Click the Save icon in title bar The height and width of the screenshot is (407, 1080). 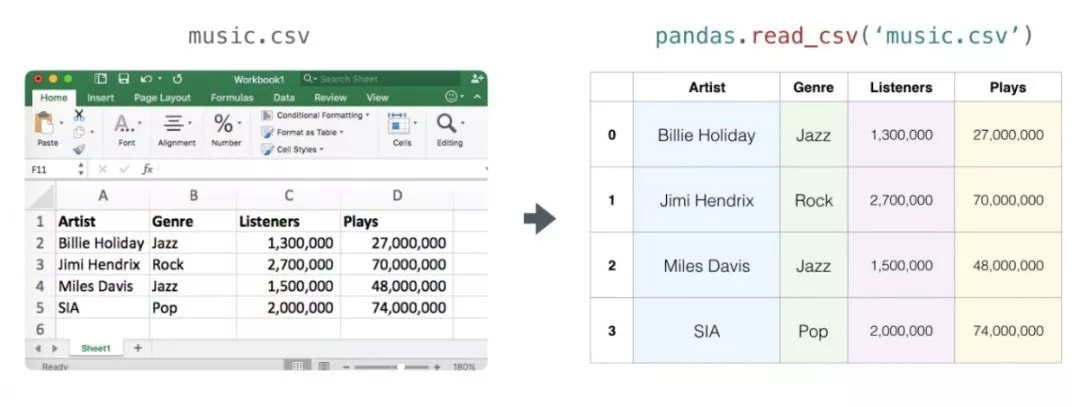click(124, 78)
